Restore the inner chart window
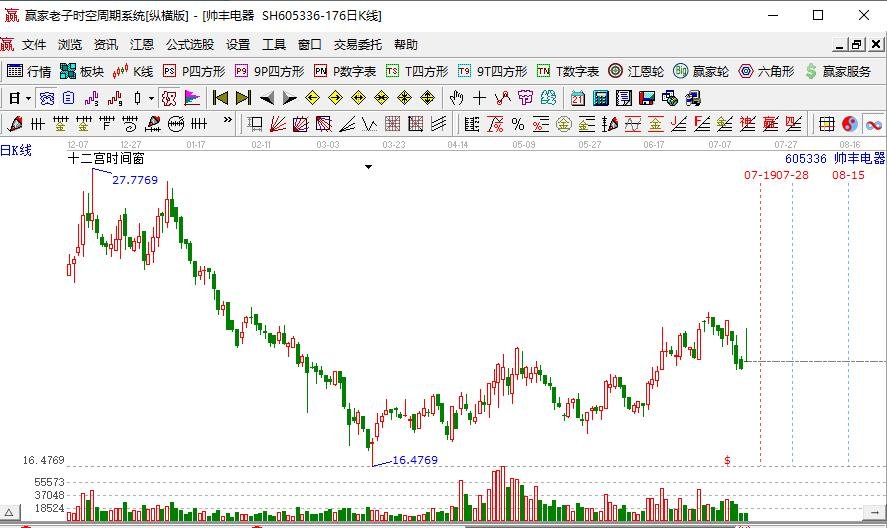887x528 pixels. [x=858, y=45]
